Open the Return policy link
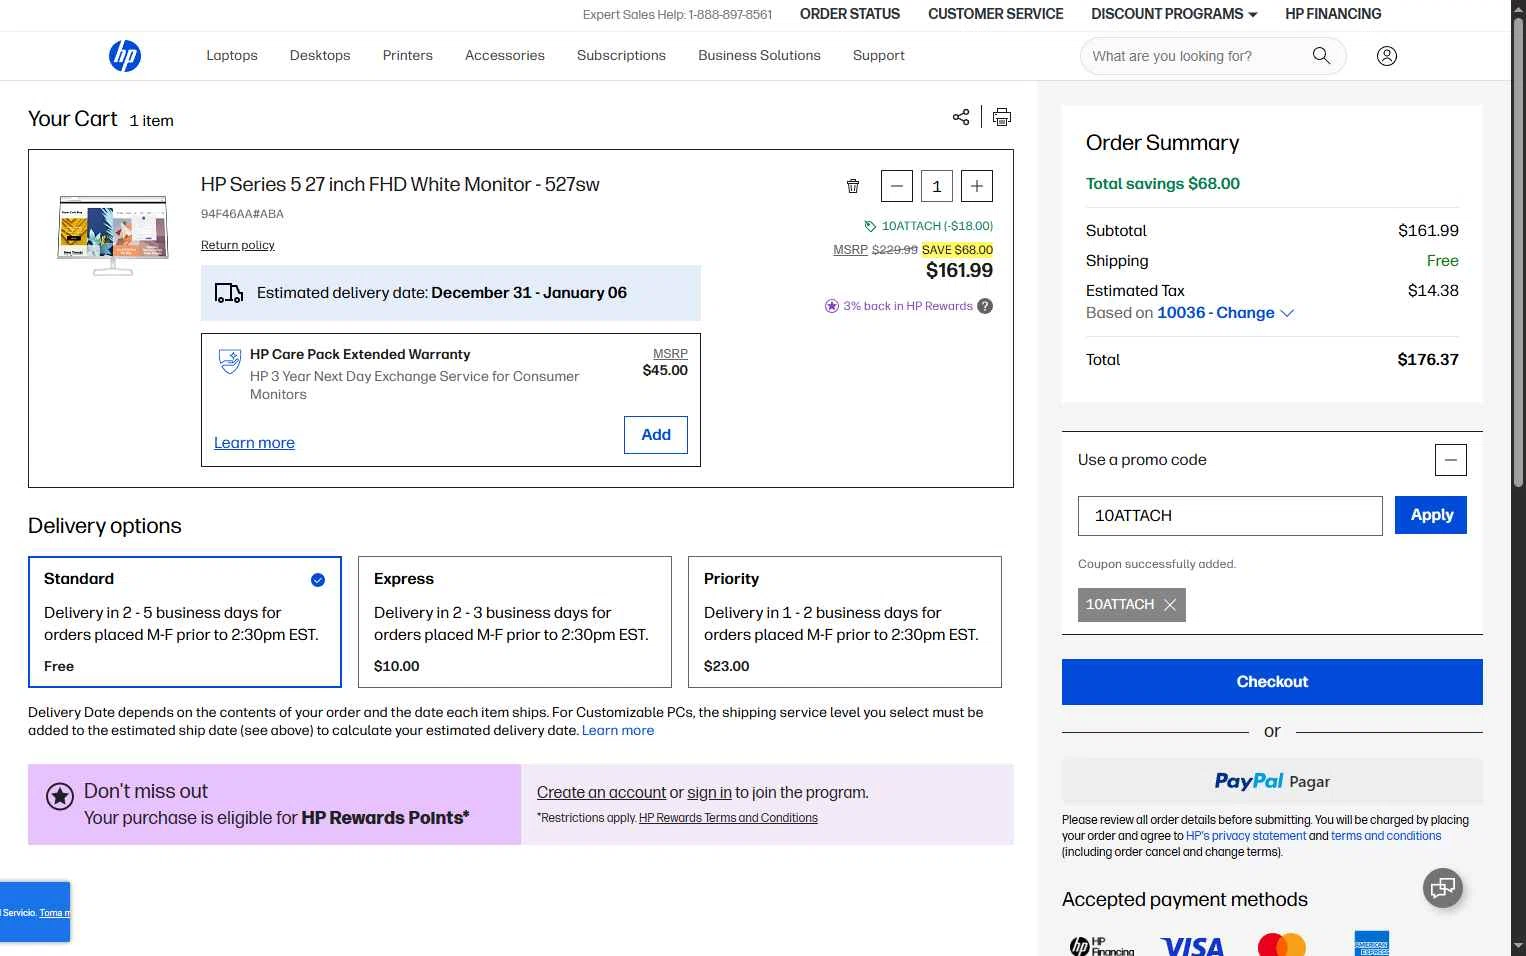The image size is (1526, 956). pos(238,245)
